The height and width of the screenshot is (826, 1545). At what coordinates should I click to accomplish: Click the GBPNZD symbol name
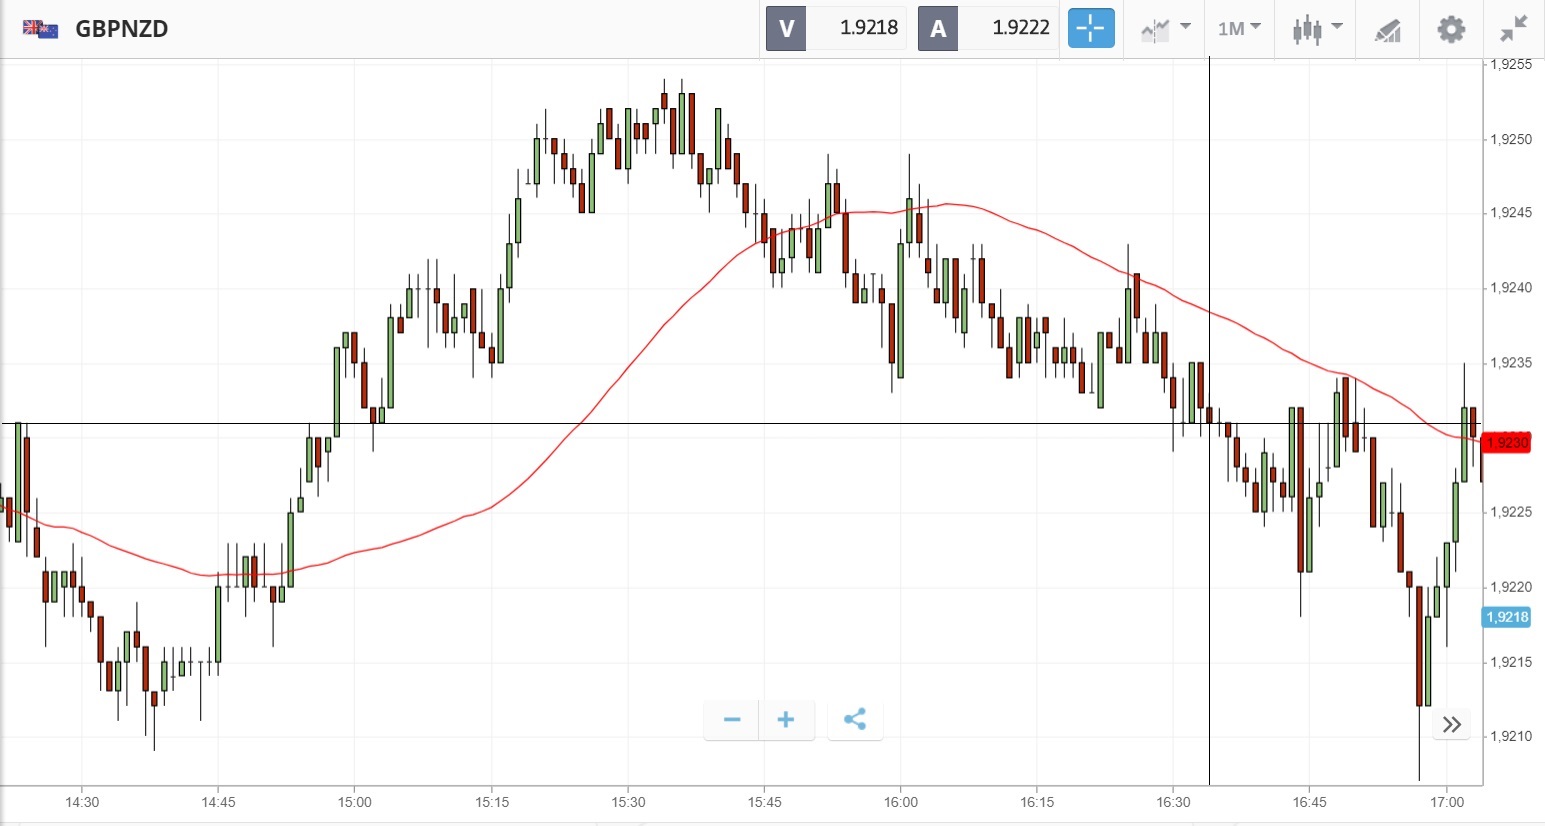pos(122,29)
